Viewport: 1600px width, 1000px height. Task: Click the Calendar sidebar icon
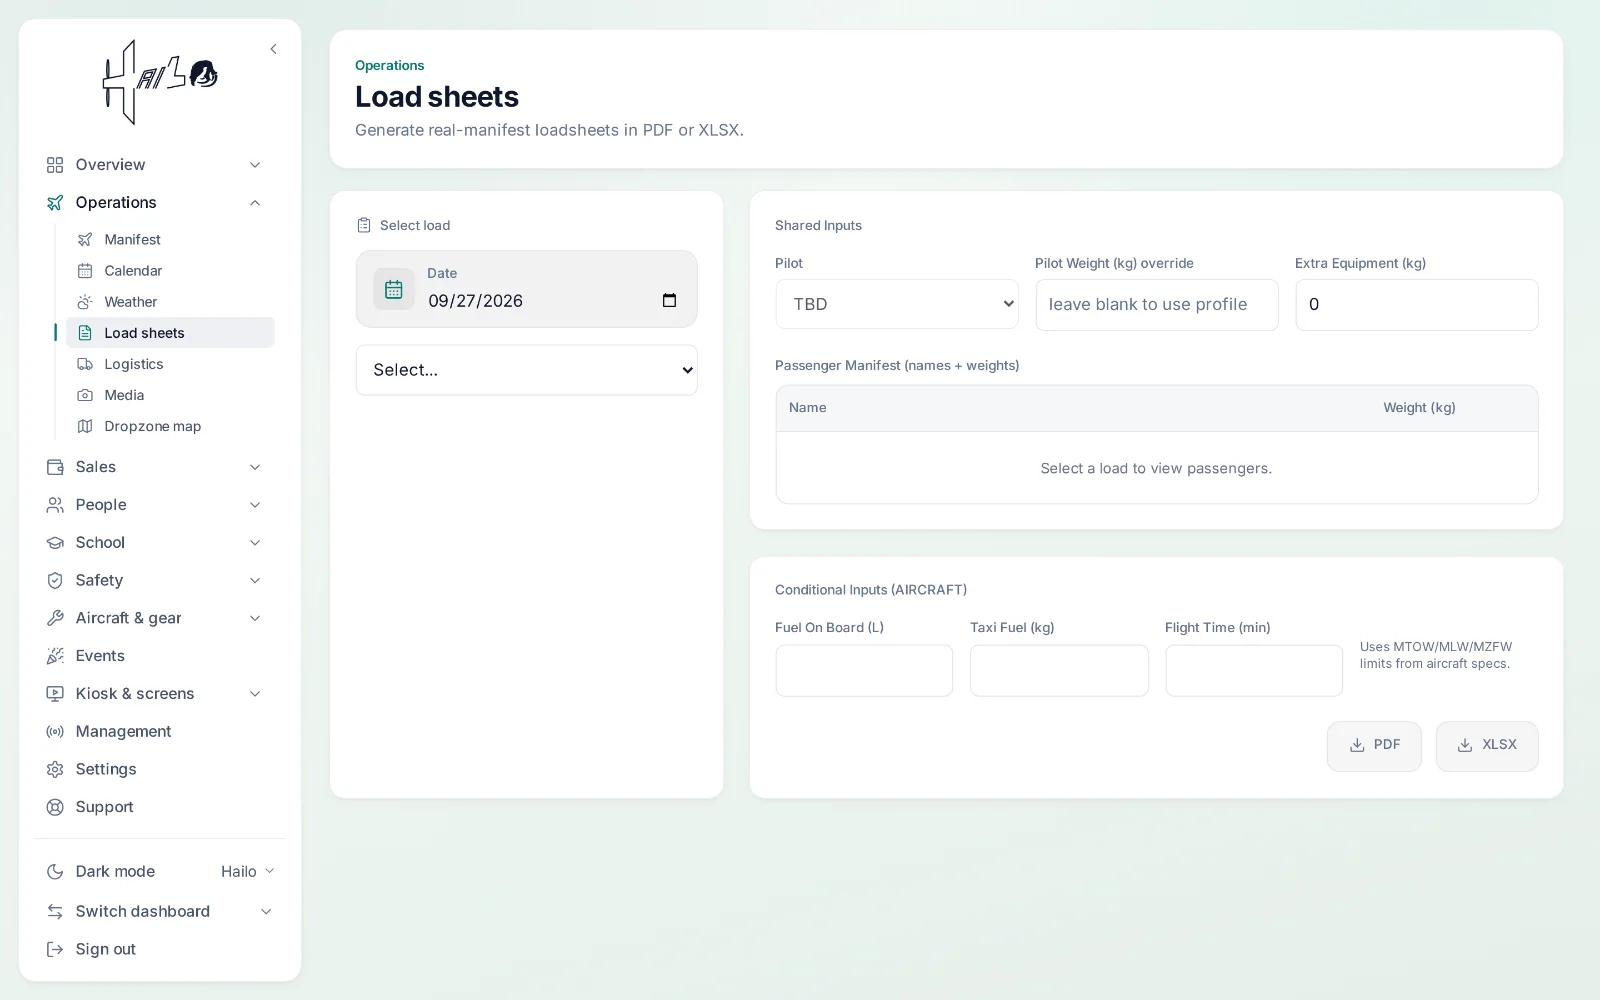pos(85,271)
